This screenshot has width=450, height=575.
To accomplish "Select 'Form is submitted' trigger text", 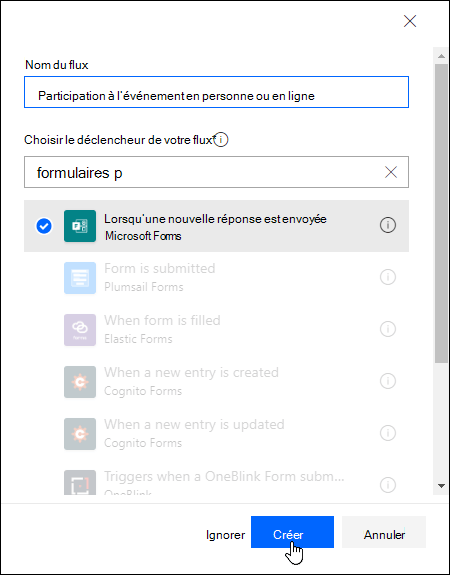I will [160, 268].
